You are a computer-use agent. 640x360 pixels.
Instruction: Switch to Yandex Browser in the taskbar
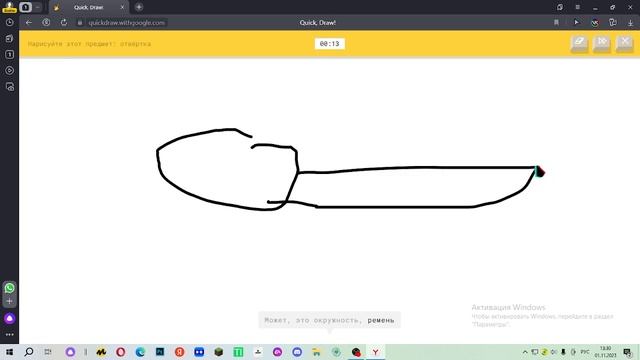(x=375, y=352)
